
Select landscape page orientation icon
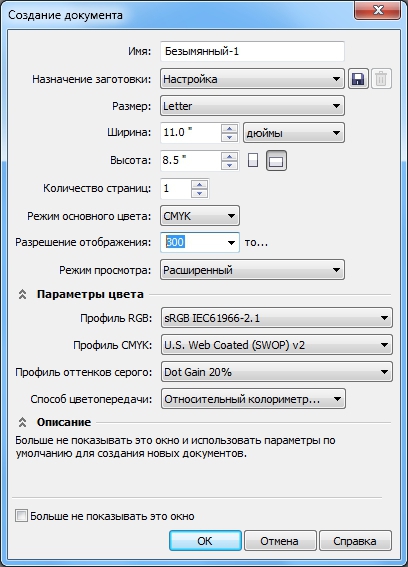276,160
